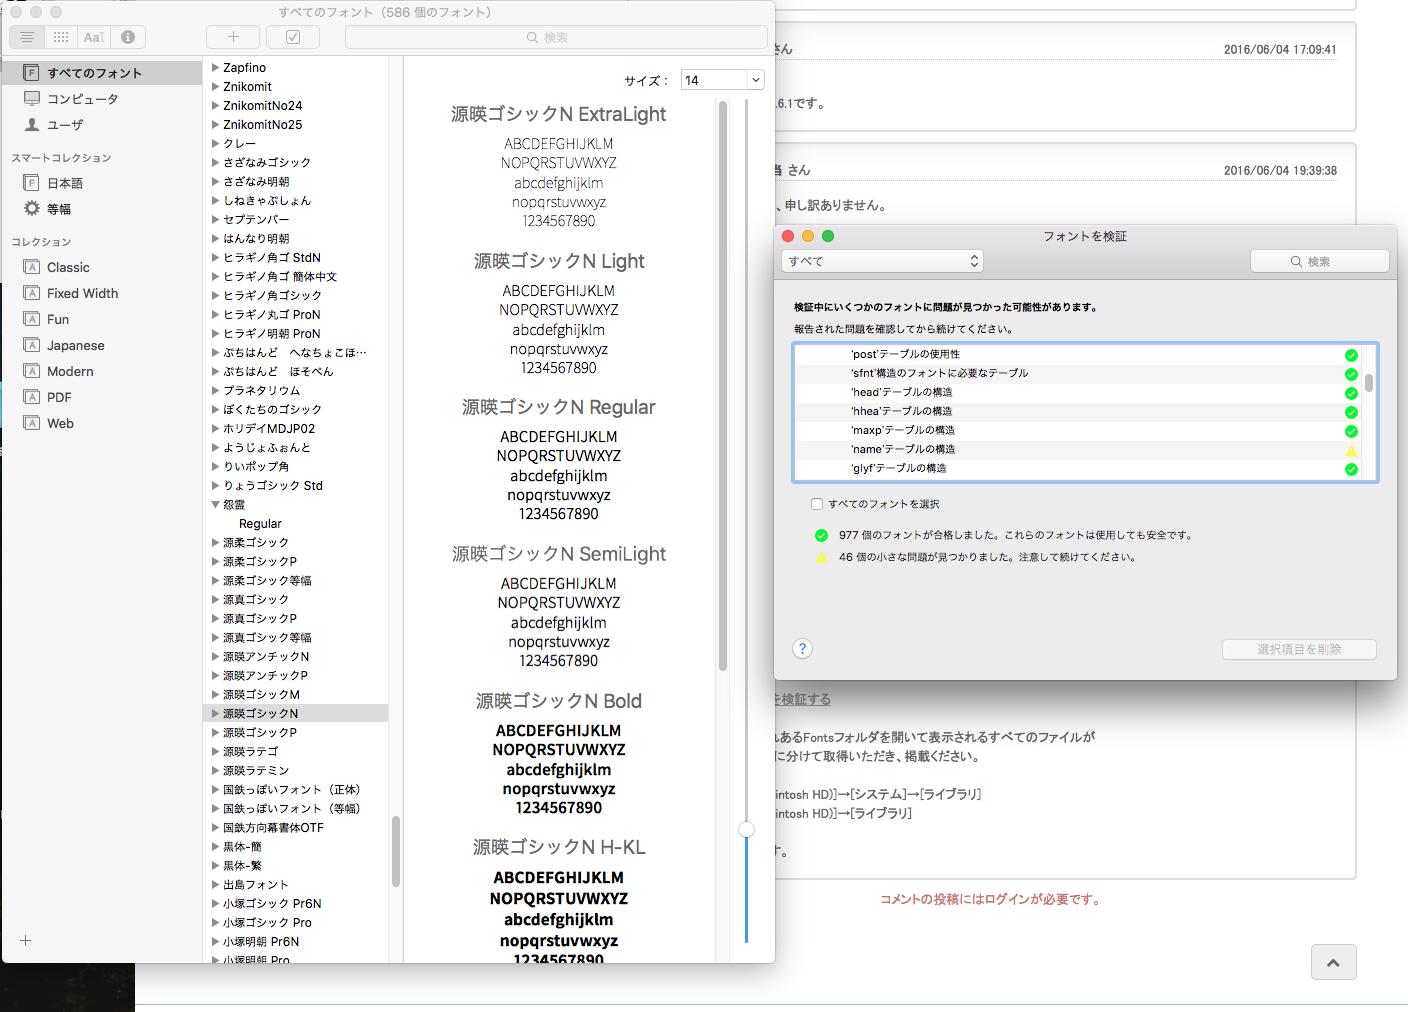
Task: Select the Japanese collection in sidebar
Action: 75,345
